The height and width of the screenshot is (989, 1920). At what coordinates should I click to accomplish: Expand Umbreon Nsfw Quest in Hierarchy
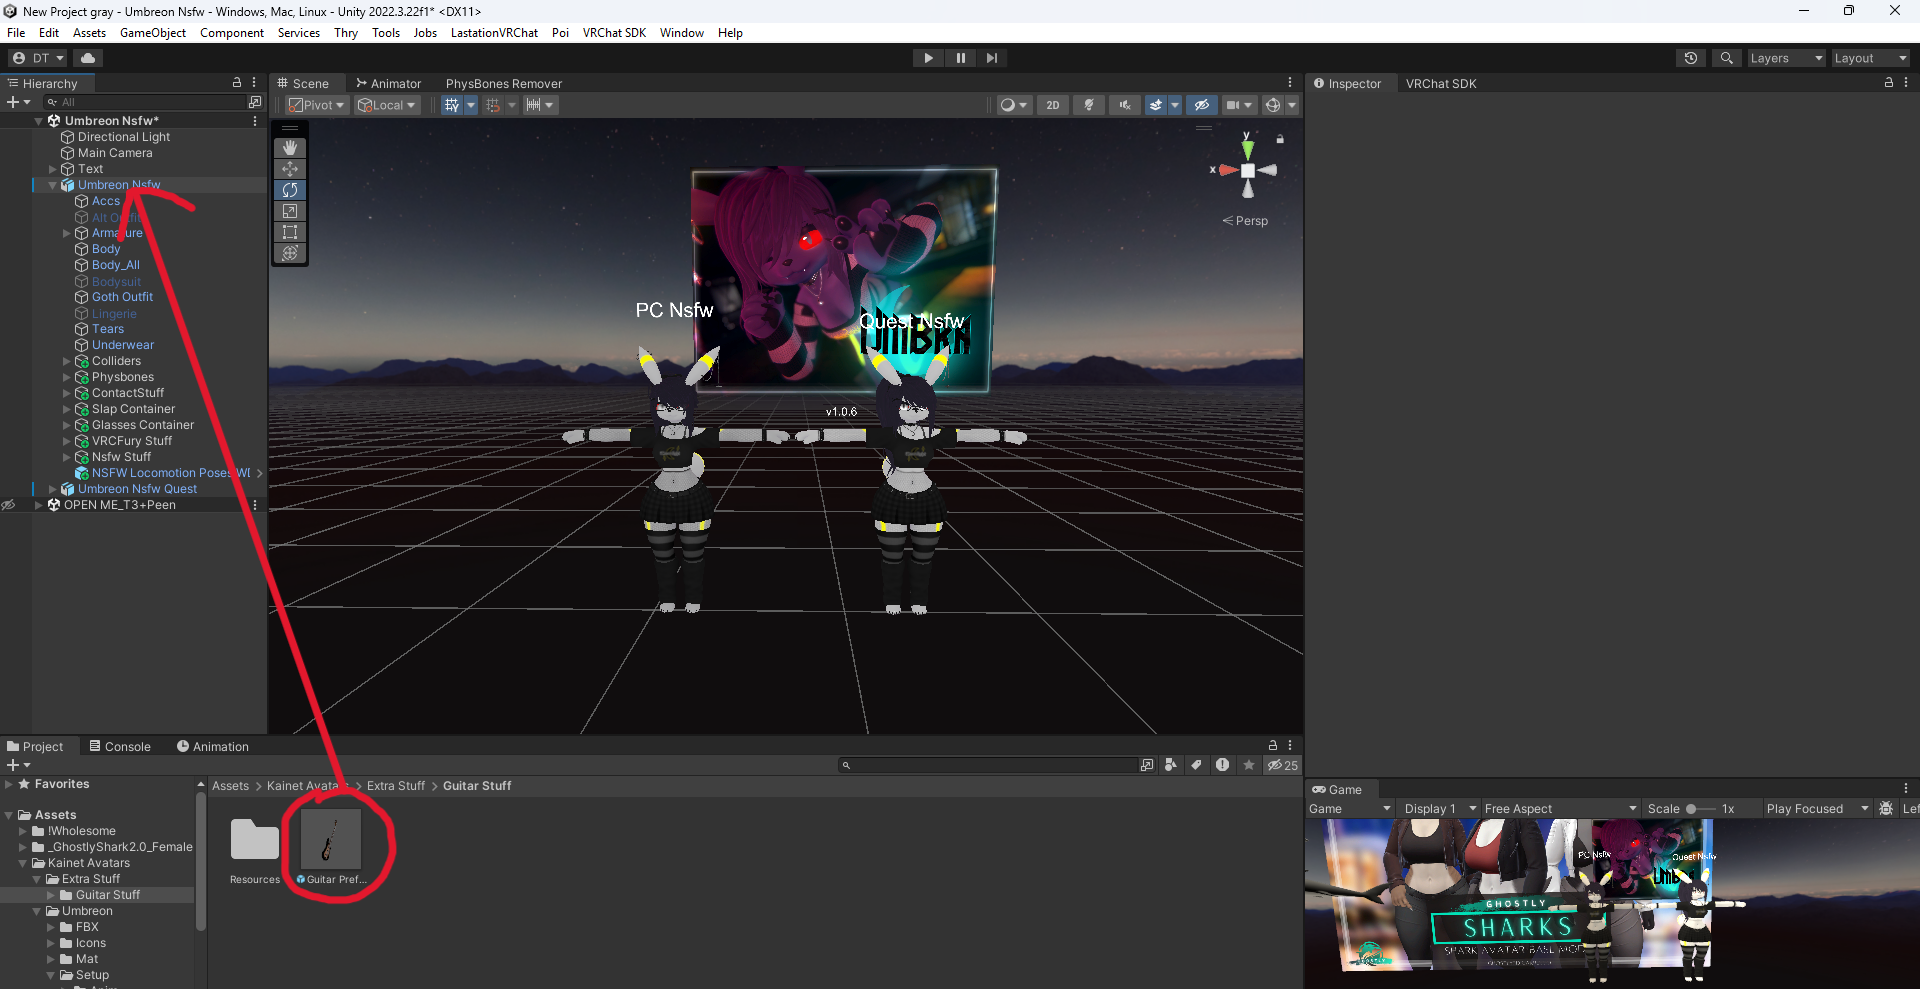tap(53, 489)
